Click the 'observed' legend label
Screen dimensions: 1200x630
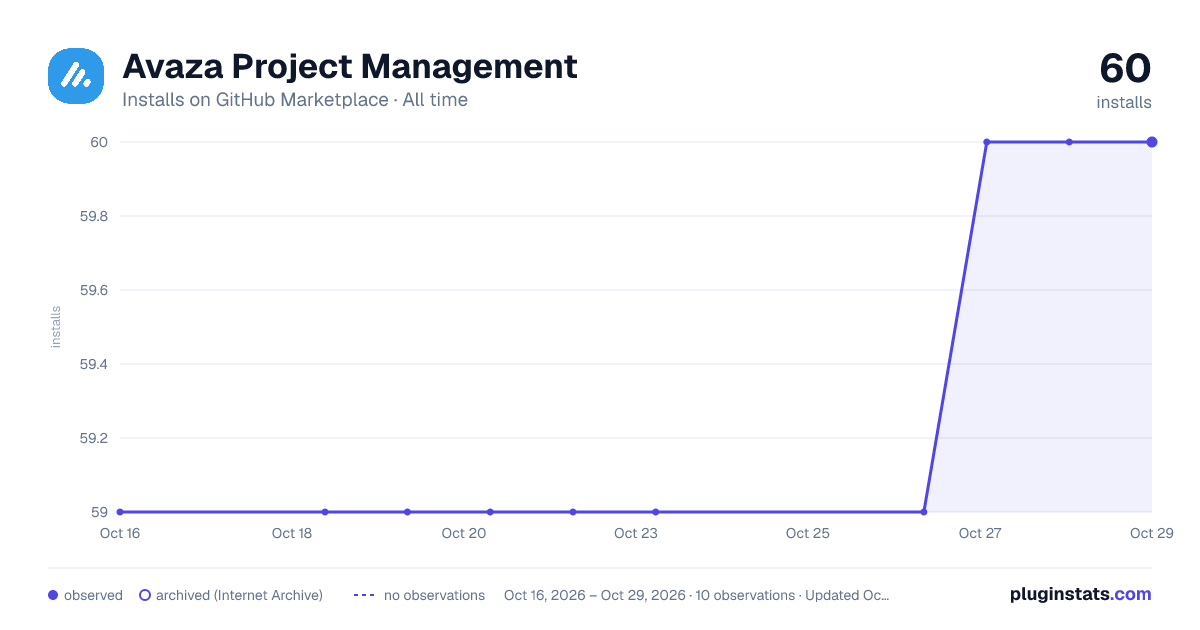[x=93, y=595]
